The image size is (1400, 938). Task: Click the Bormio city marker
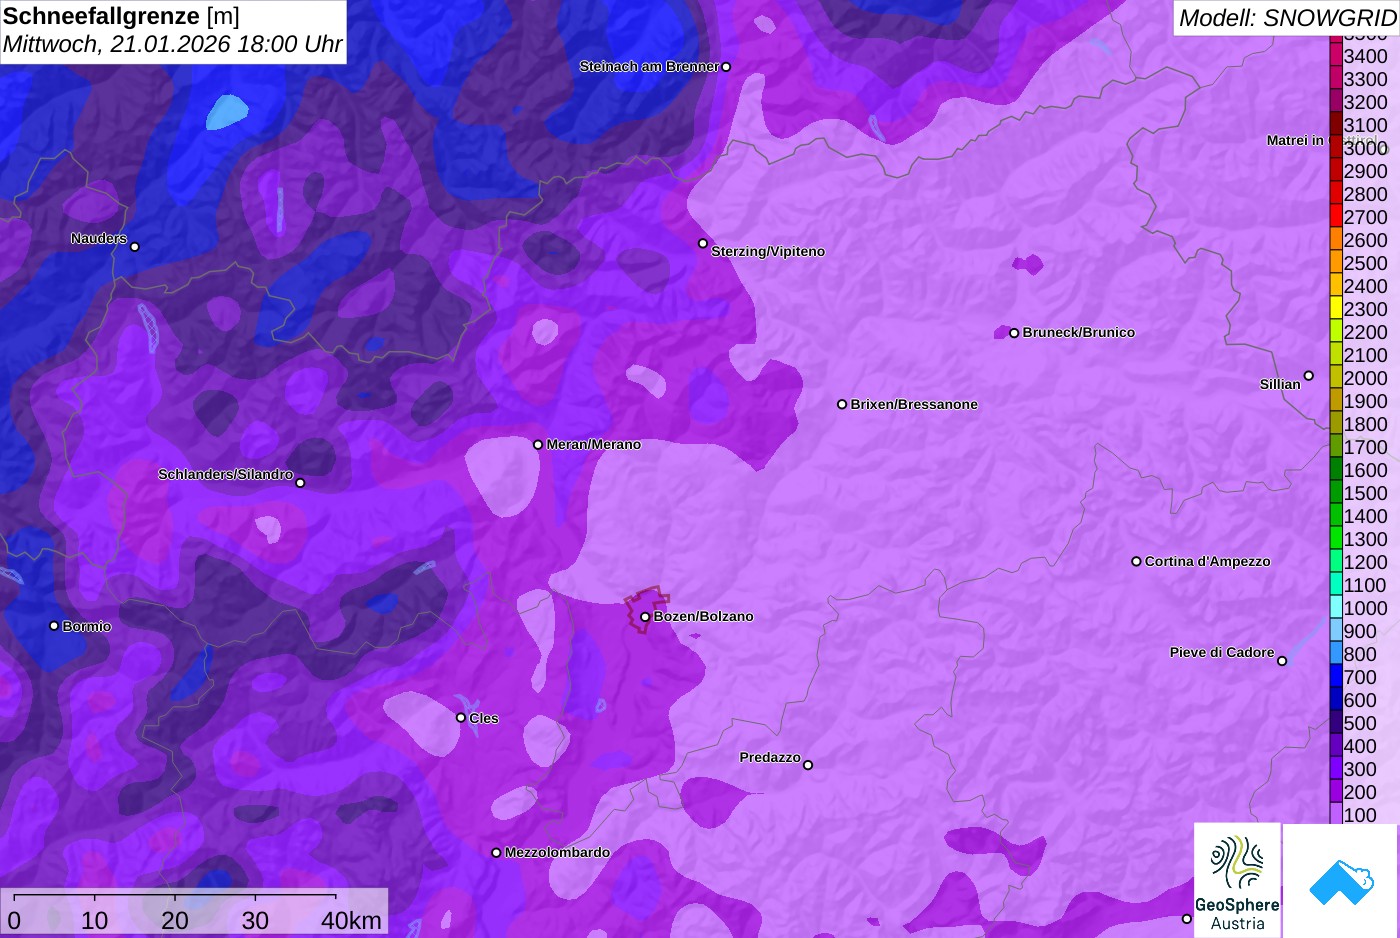coord(54,626)
